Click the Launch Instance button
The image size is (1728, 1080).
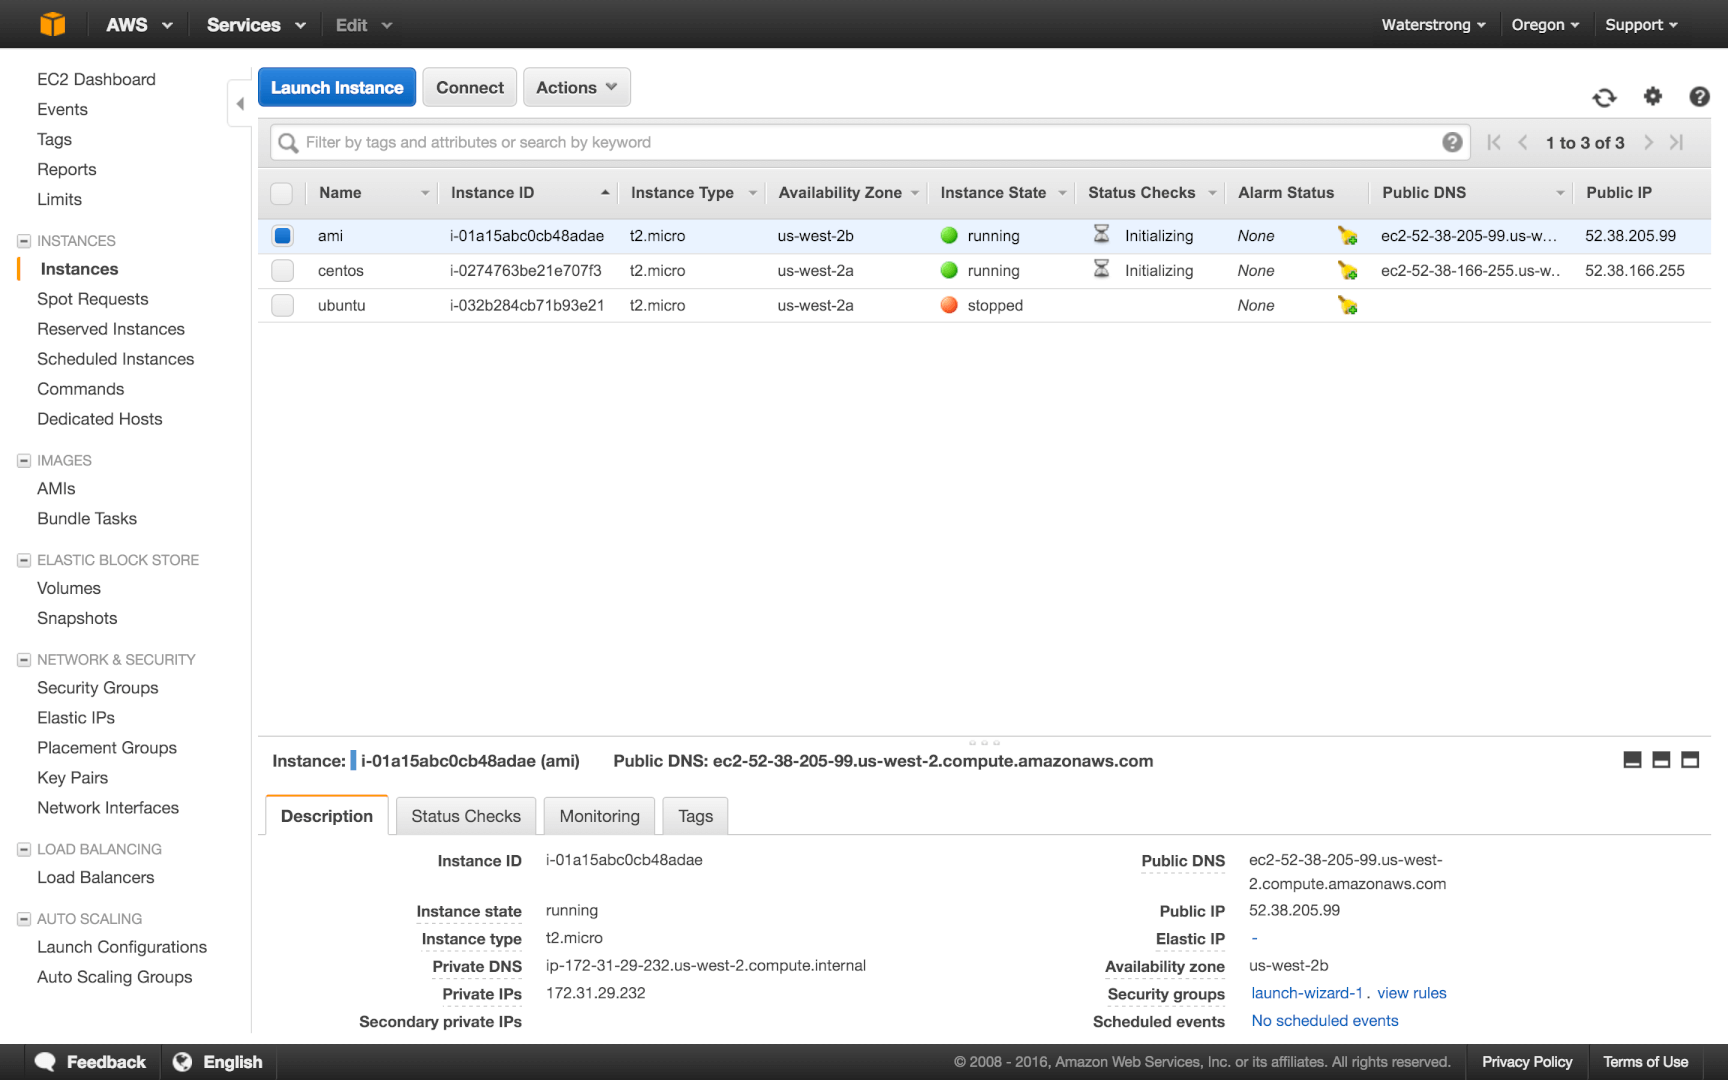click(x=337, y=87)
